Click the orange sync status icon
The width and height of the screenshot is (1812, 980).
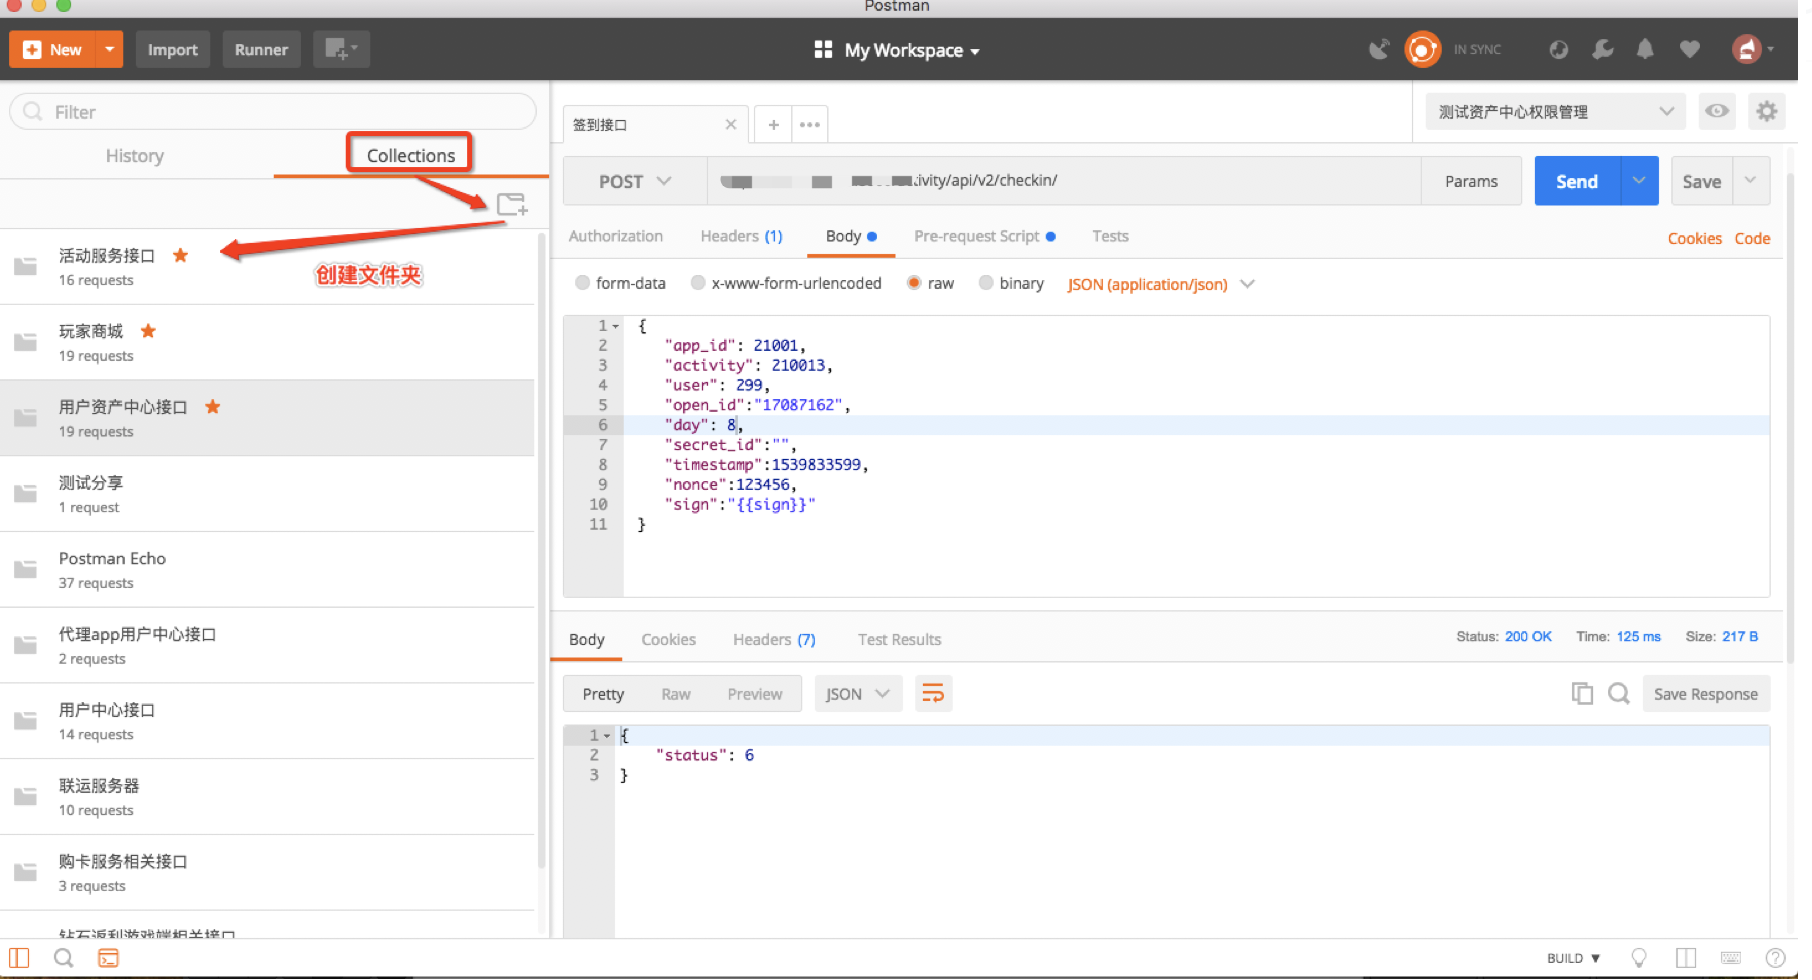click(x=1422, y=49)
